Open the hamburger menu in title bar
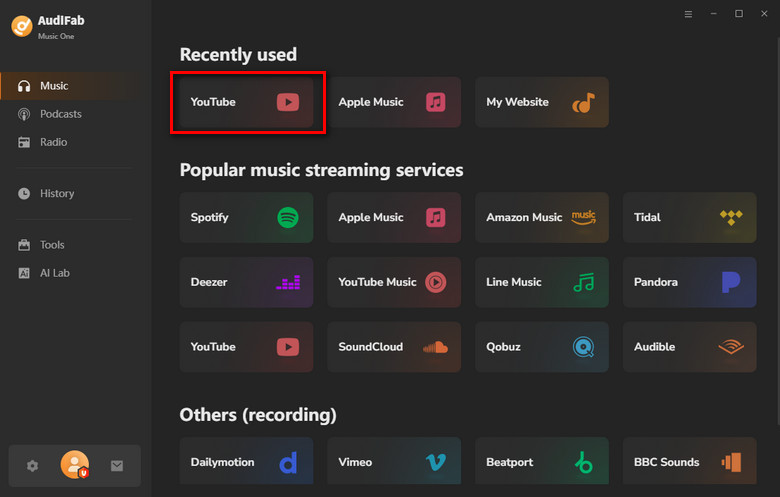The width and height of the screenshot is (780, 497). tap(688, 14)
